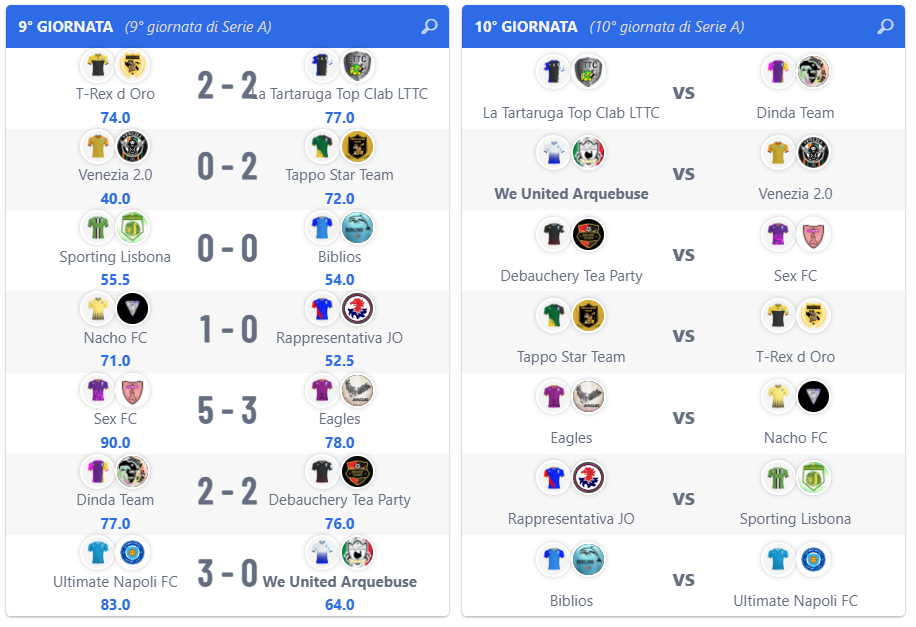Click the 9° GIORNATA header title
Screen dimensions: 916x627
click(x=65, y=27)
